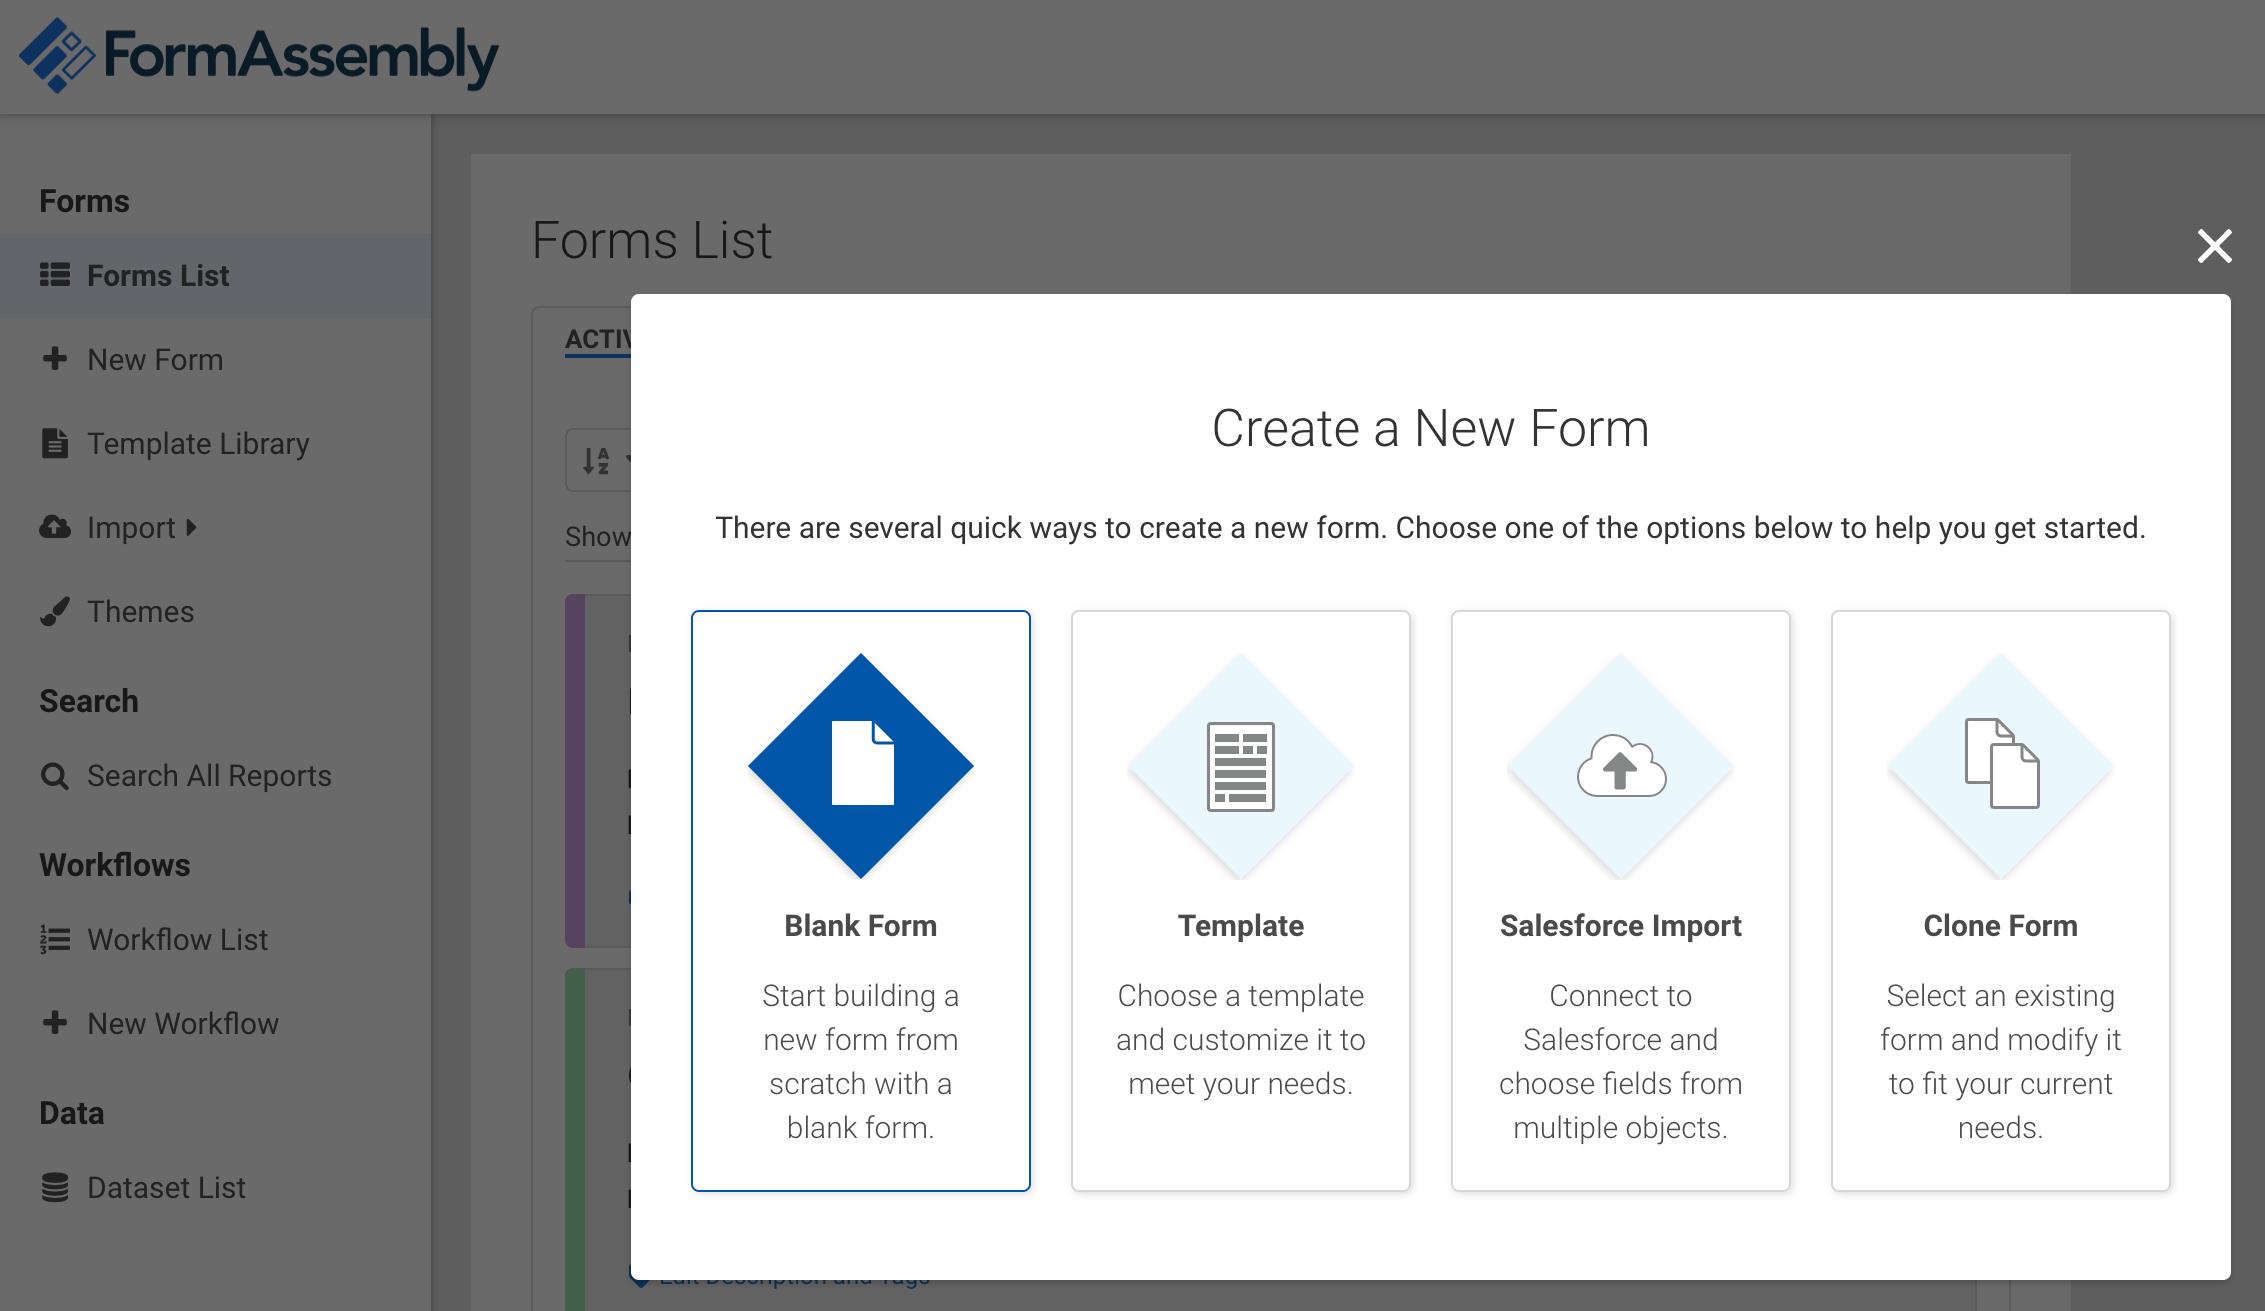Viewport: 2265px width, 1311px height.
Task: Choose the Template diamond icon
Action: point(1240,766)
